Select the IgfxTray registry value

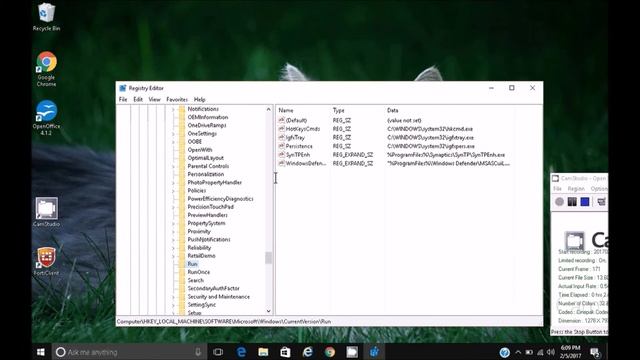[295, 138]
